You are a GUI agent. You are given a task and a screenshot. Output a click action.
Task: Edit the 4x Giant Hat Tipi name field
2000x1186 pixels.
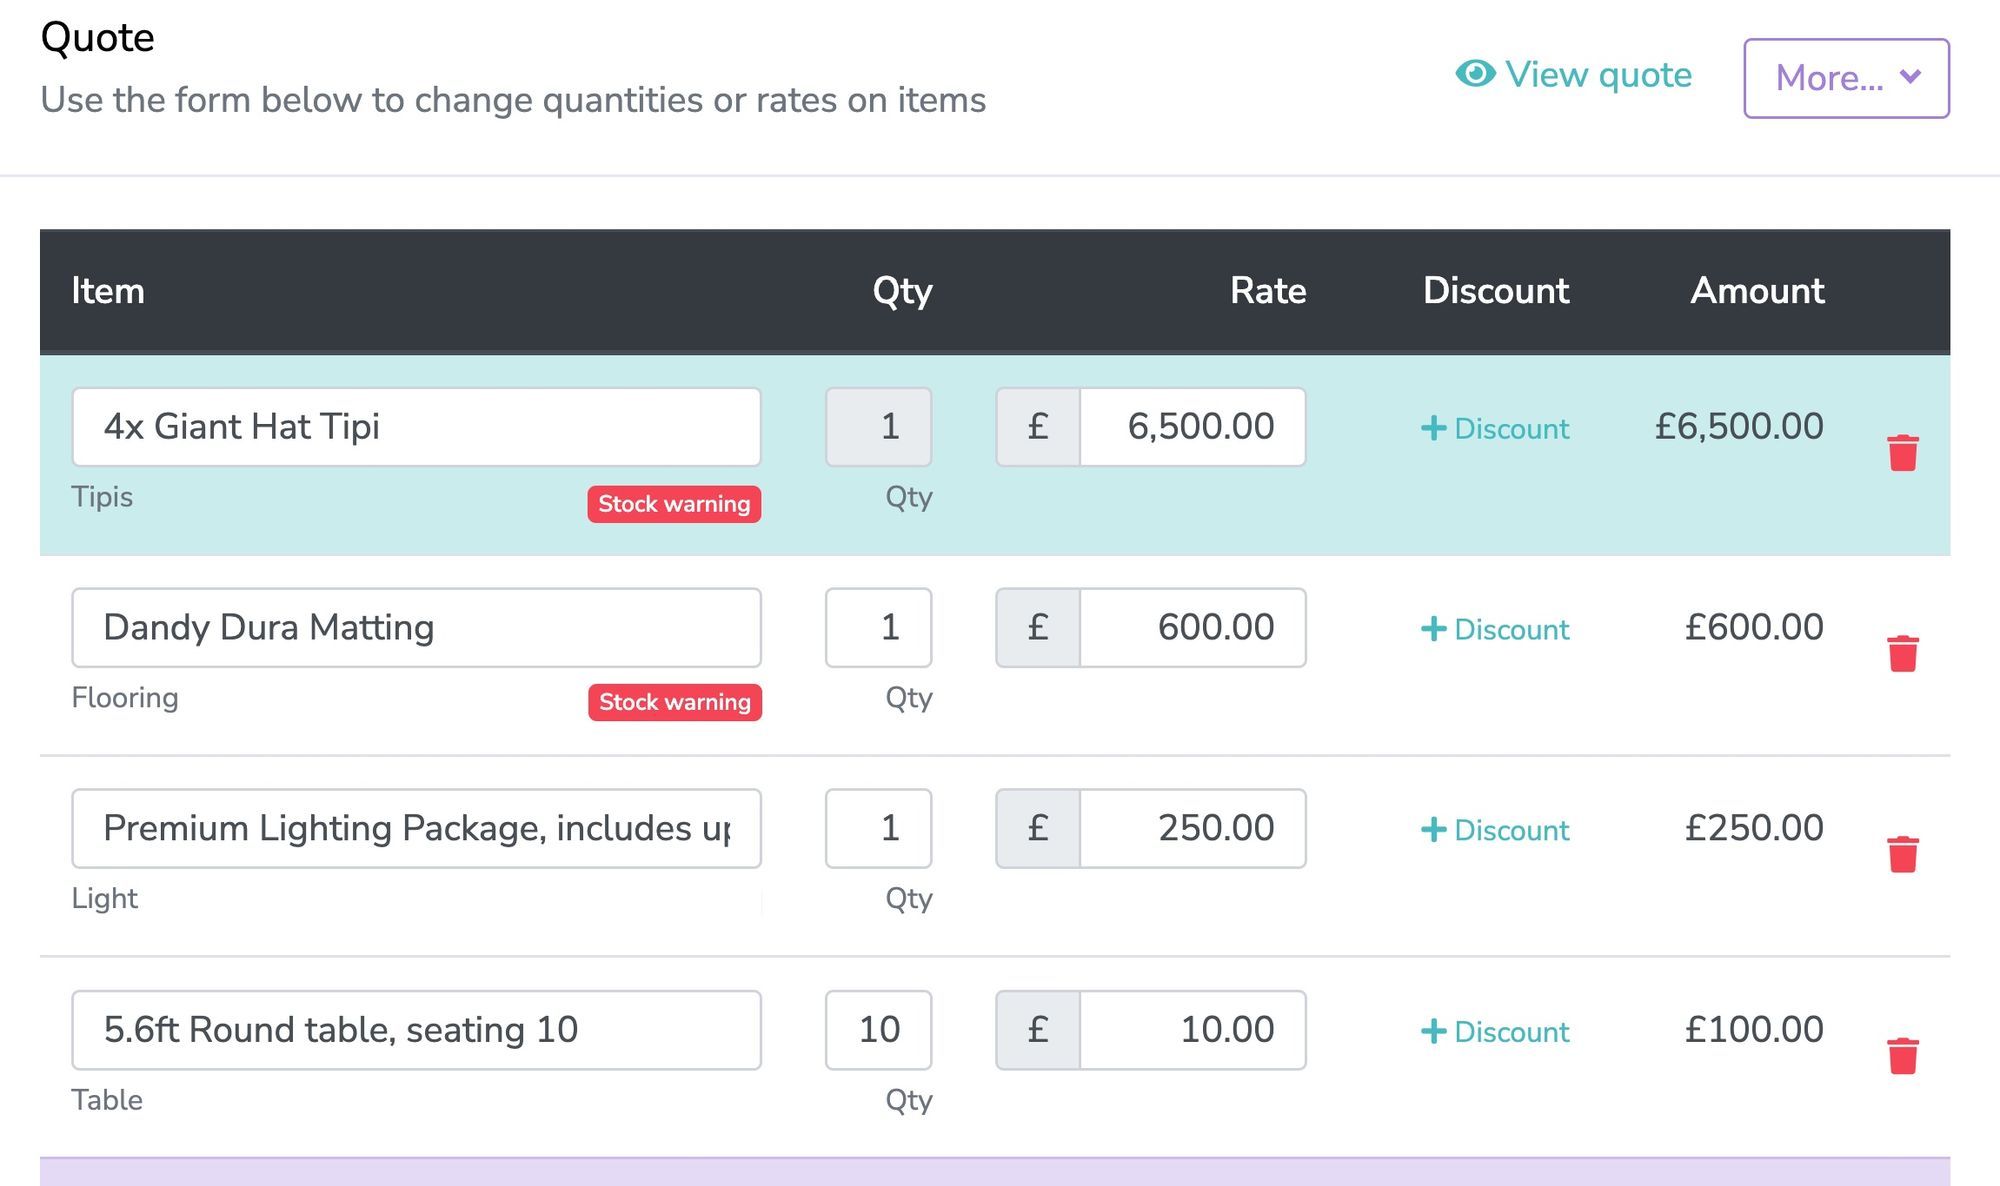click(x=416, y=427)
